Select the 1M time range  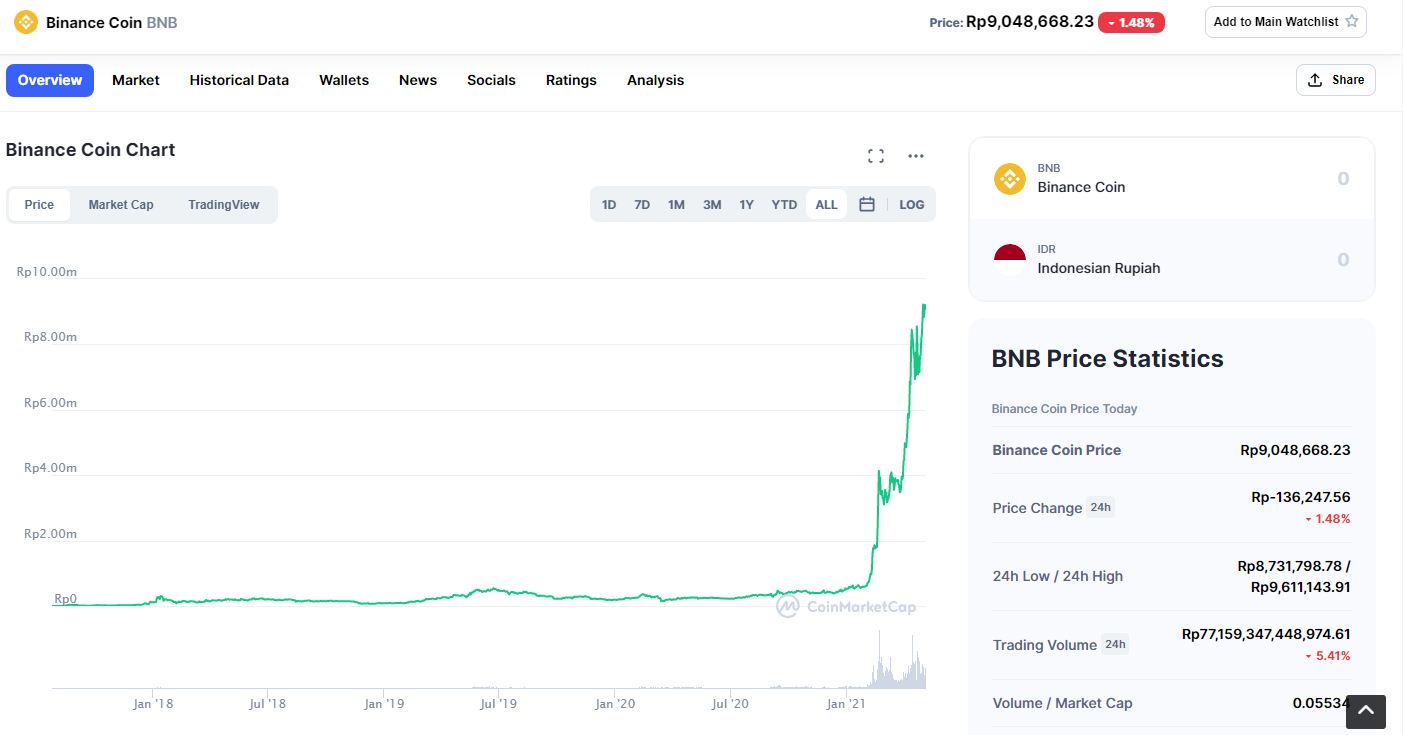(676, 204)
